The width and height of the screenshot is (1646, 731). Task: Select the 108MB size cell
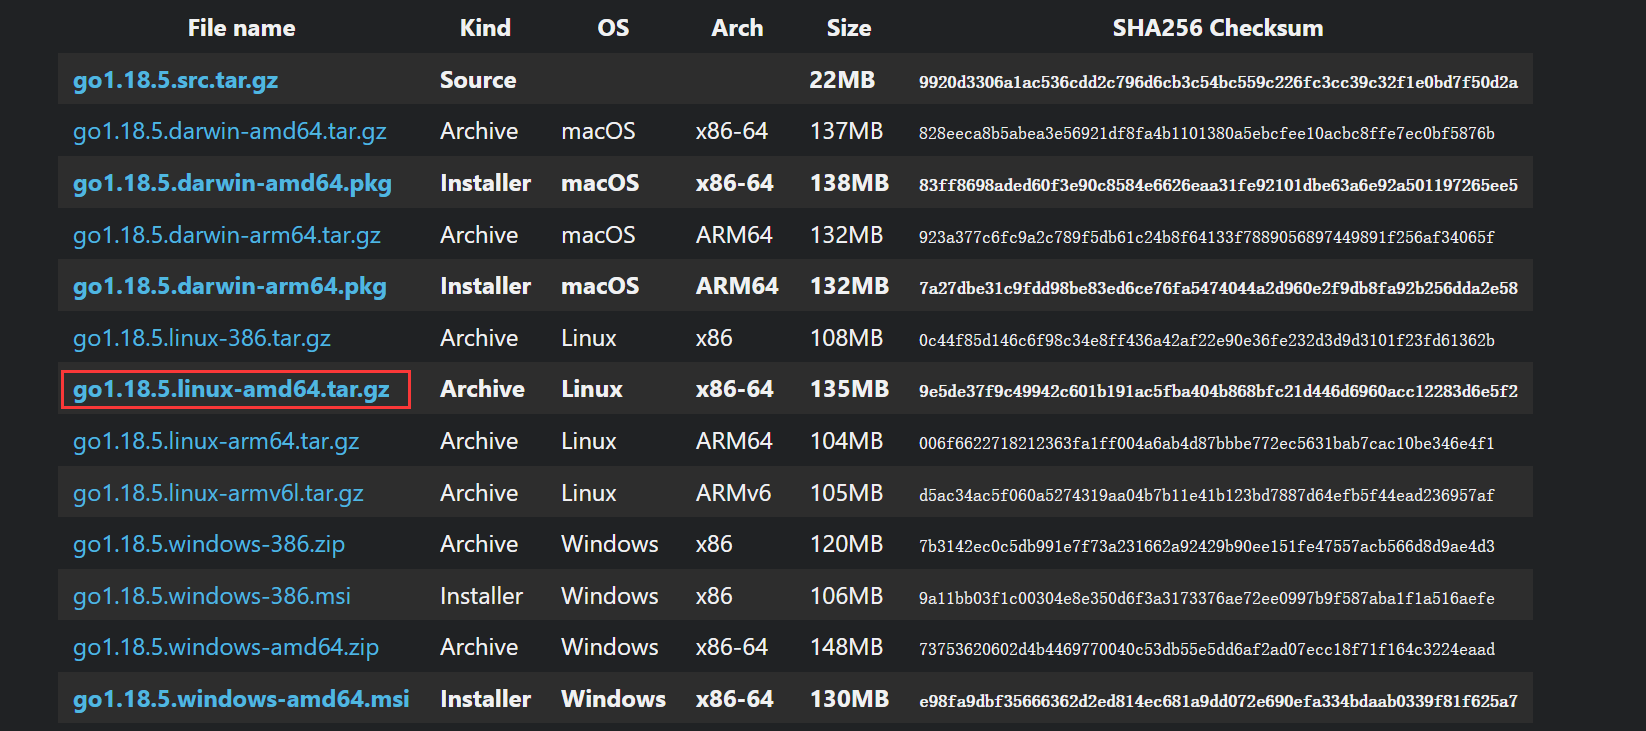[x=846, y=338]
